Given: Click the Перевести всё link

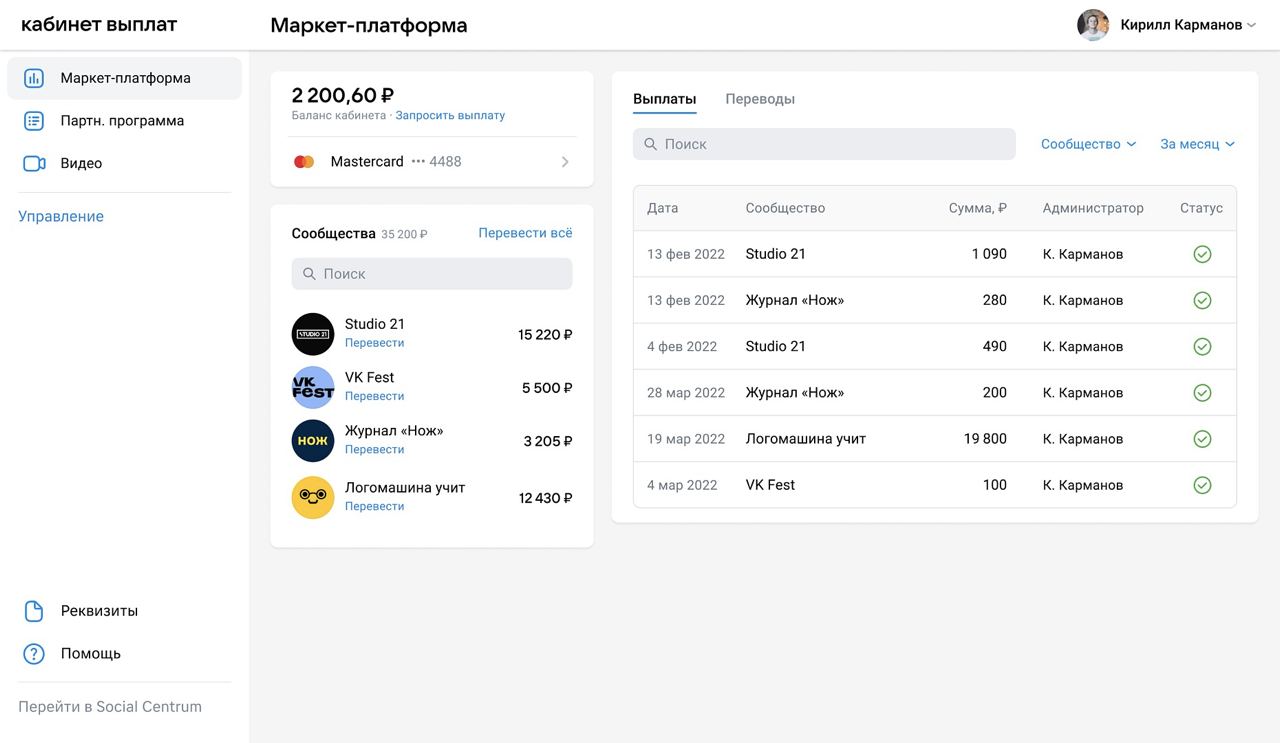Looking at the screenshot, I should click(x=525, y=233).
